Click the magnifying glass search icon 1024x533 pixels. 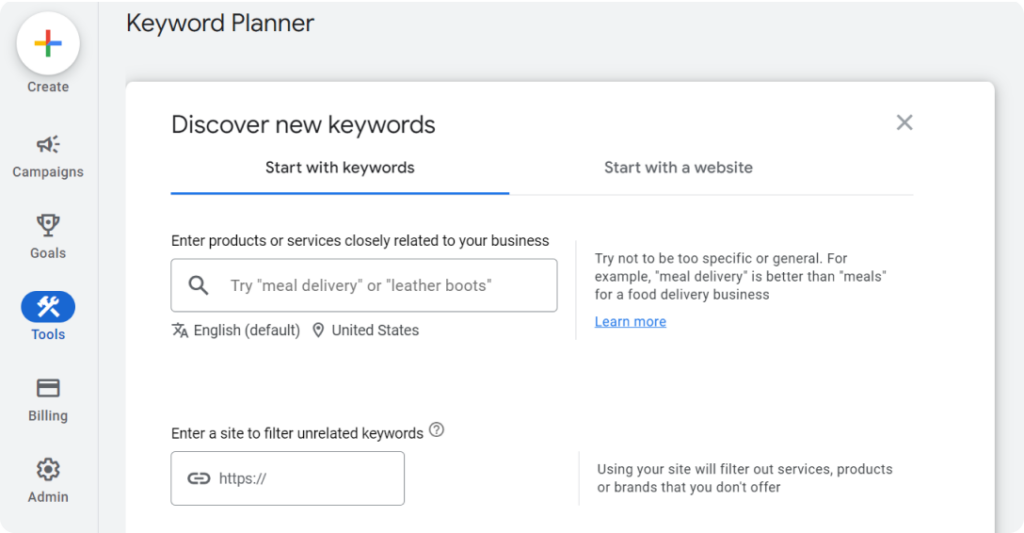[x=198, y=285]
